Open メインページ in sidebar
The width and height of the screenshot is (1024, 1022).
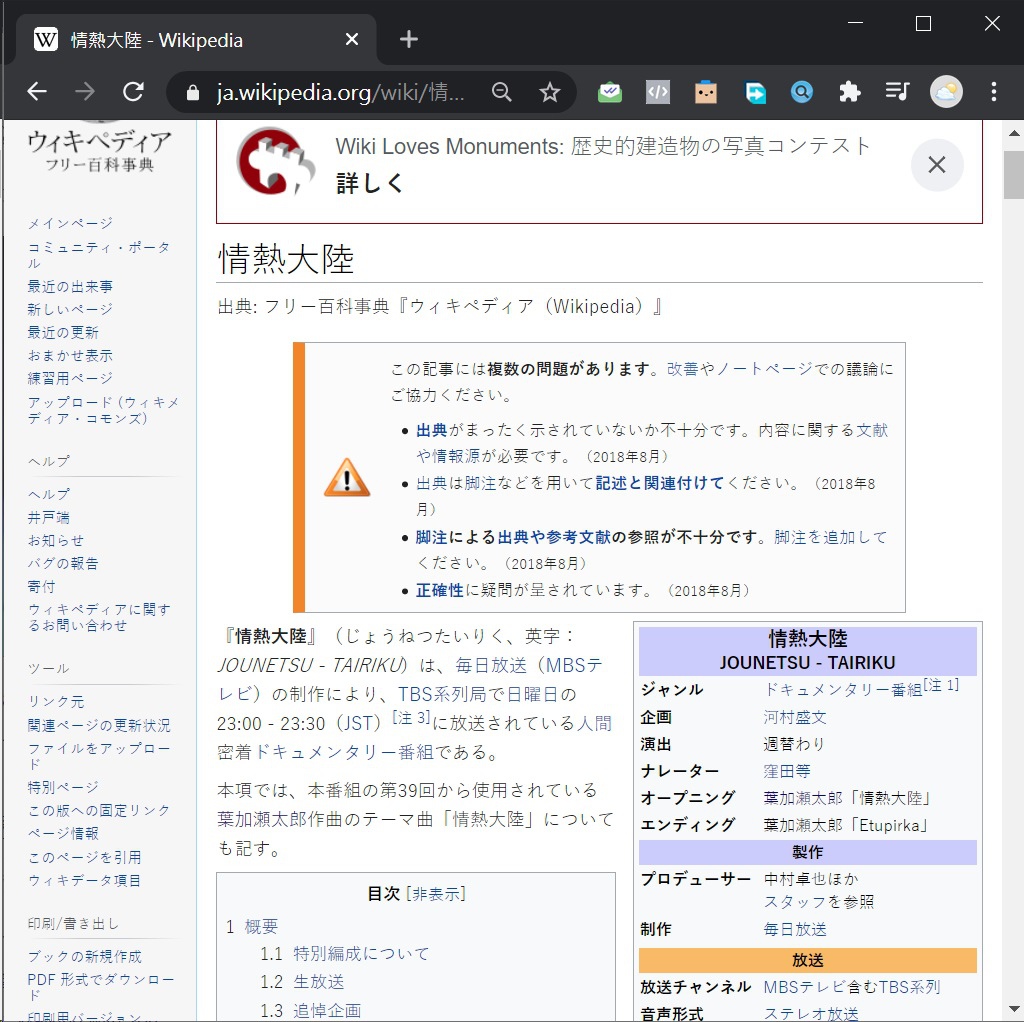(70, 224)
